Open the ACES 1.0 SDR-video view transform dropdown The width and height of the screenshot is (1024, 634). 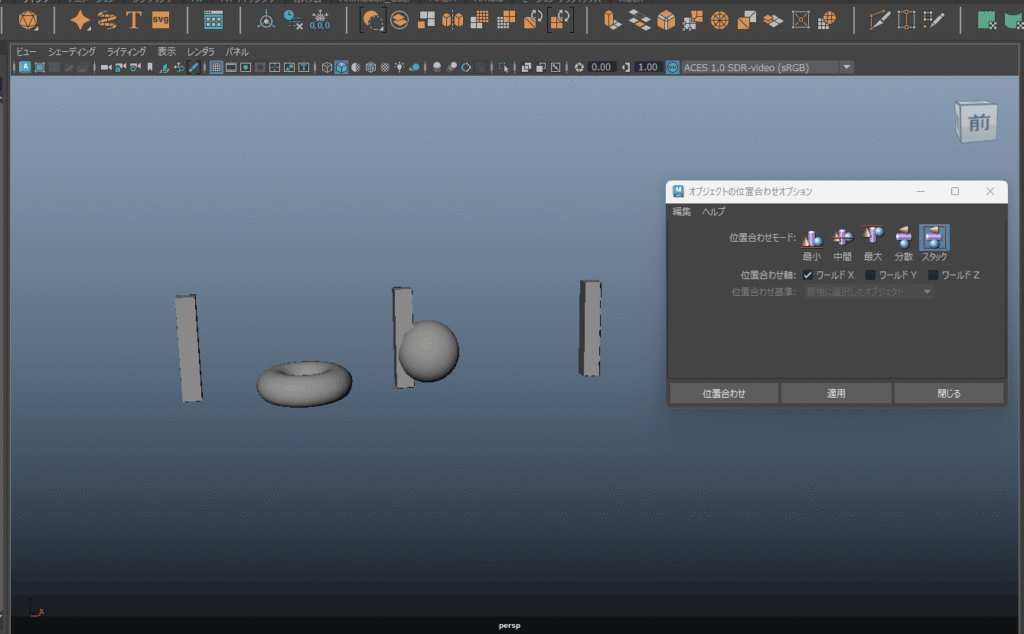click(x=846, y=67)
